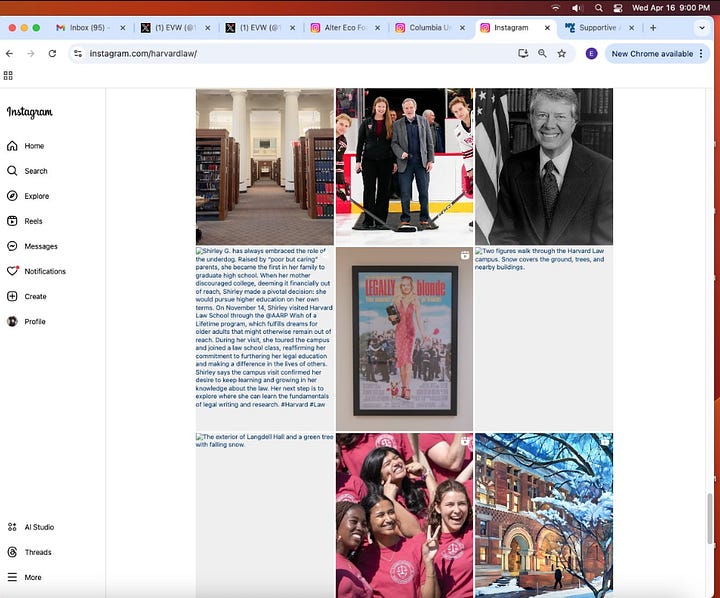
Task: Open AI Studio icon
Action: (x=12, y=527)
